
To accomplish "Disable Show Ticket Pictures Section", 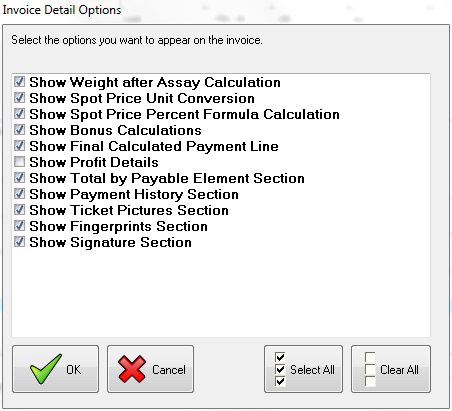I will pos(19,210).
